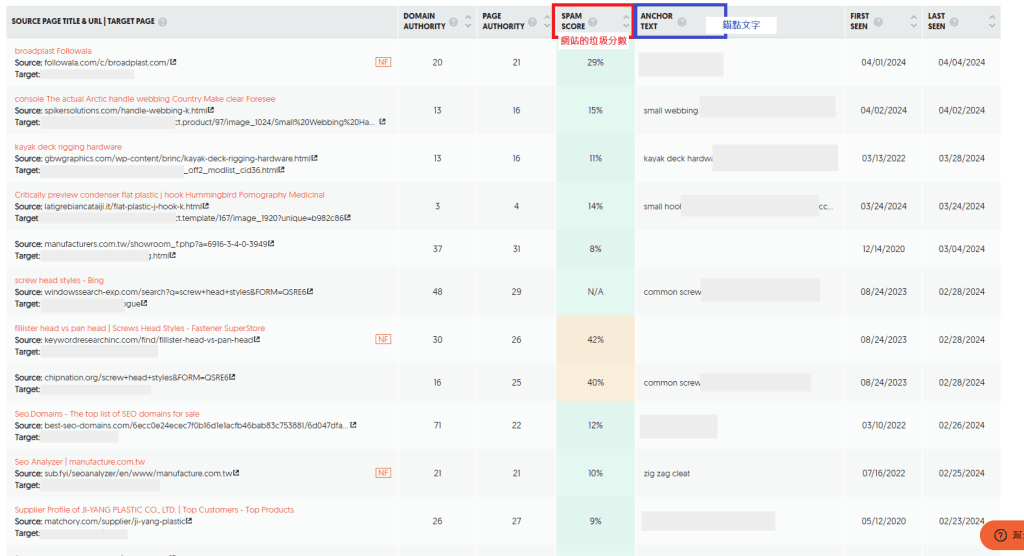Sort table by First Seen arrows
The width and height of the screenshot is (1024, 556).
[914, 22]
